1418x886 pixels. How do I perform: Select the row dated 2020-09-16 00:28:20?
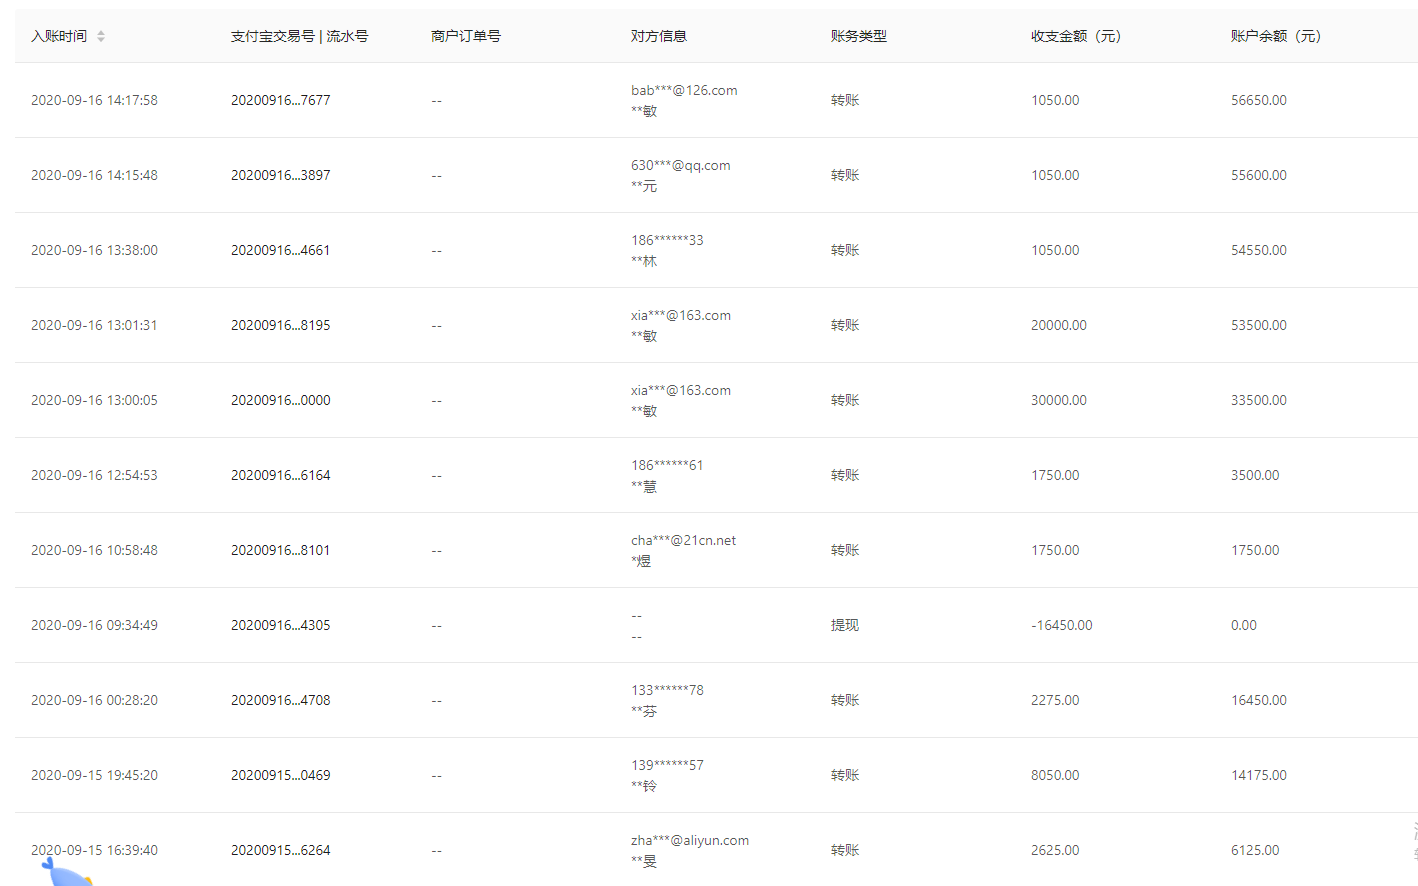(94, 700)
